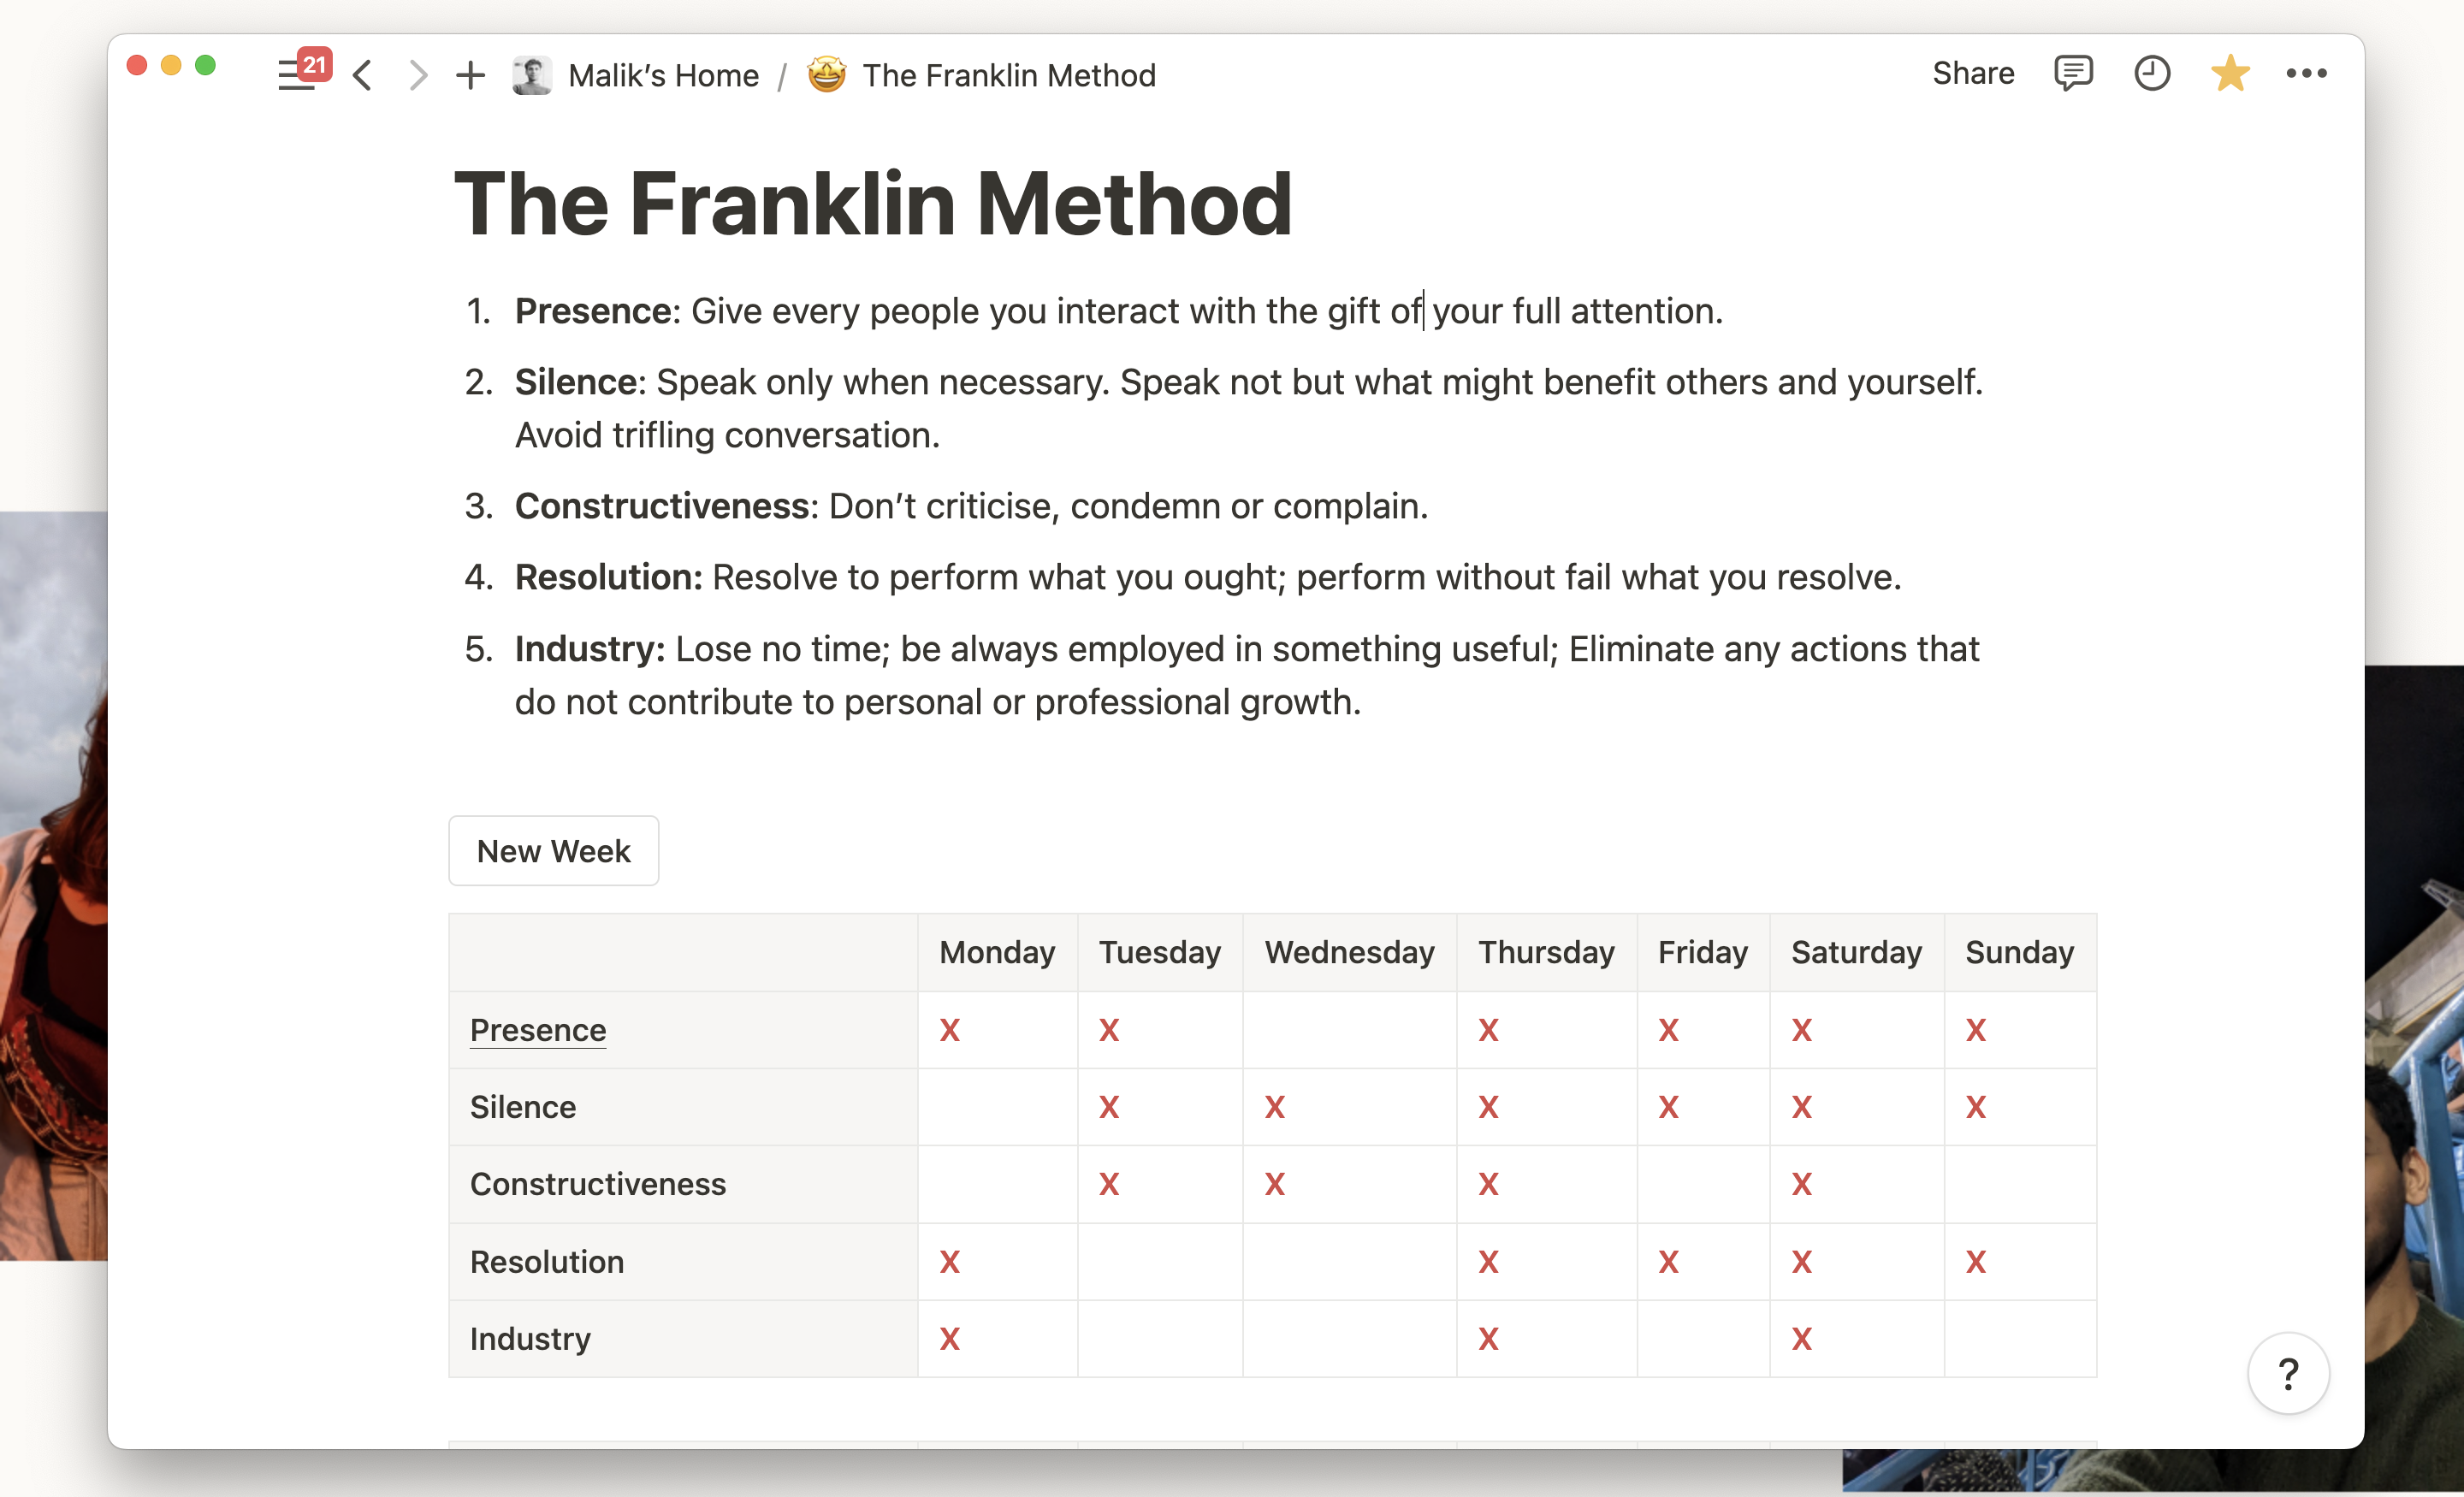
Task: Click the Malik's Home breadcrumb
Action: click(663, 76)
